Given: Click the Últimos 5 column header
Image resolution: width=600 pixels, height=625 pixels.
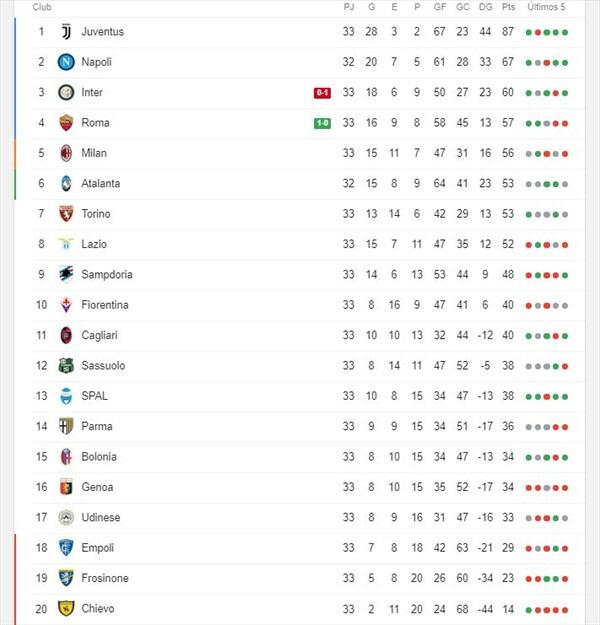Looking at the screenshot, I should pyautogui.click(x=547, y=7).
